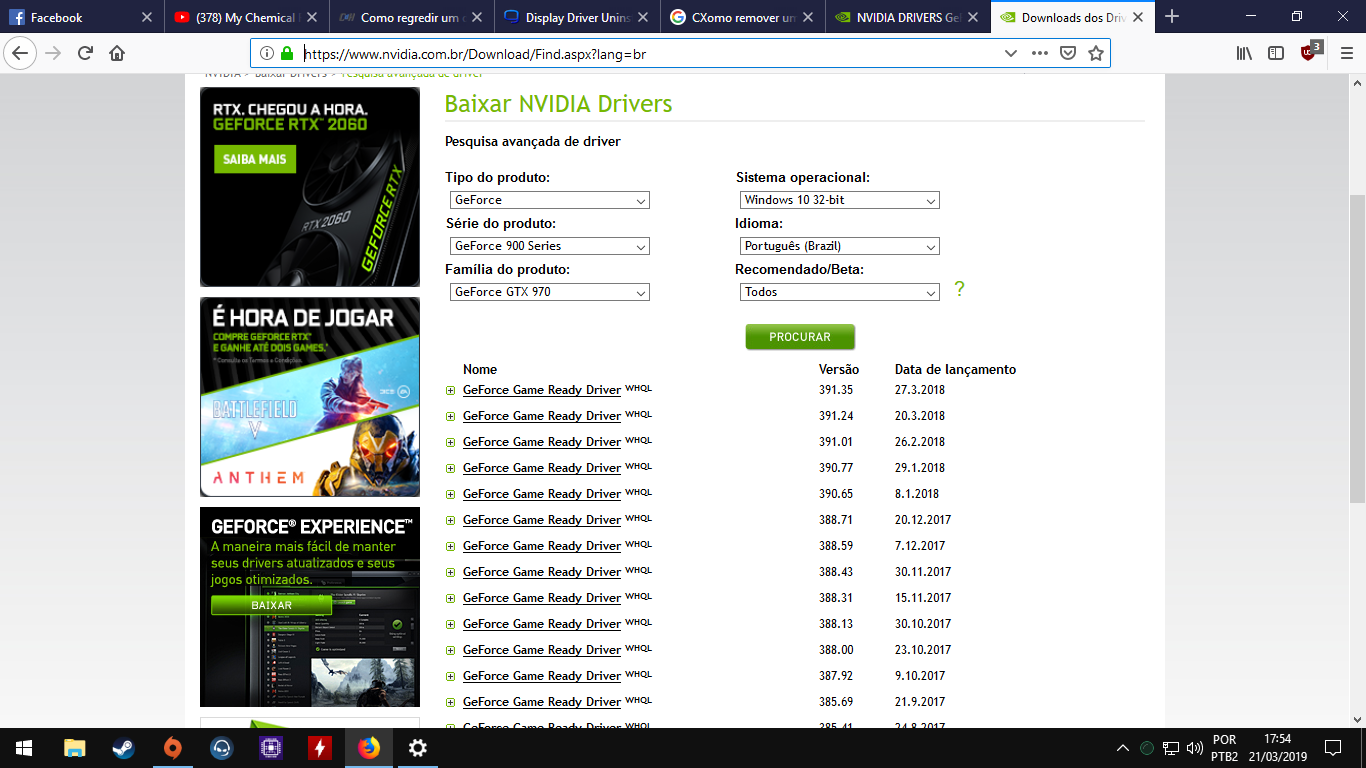The height and width of the screenshot is (768, 1366).
Task: Open the browser home page icon
Action: point(117,53)
